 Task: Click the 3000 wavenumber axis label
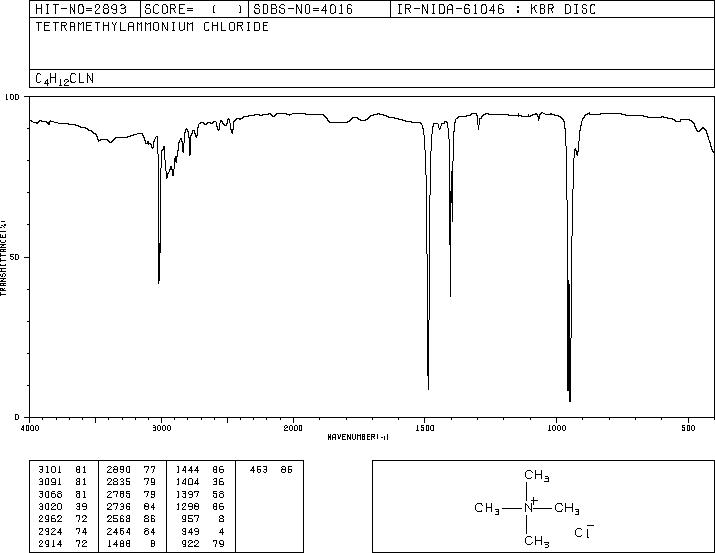[161, 428]
